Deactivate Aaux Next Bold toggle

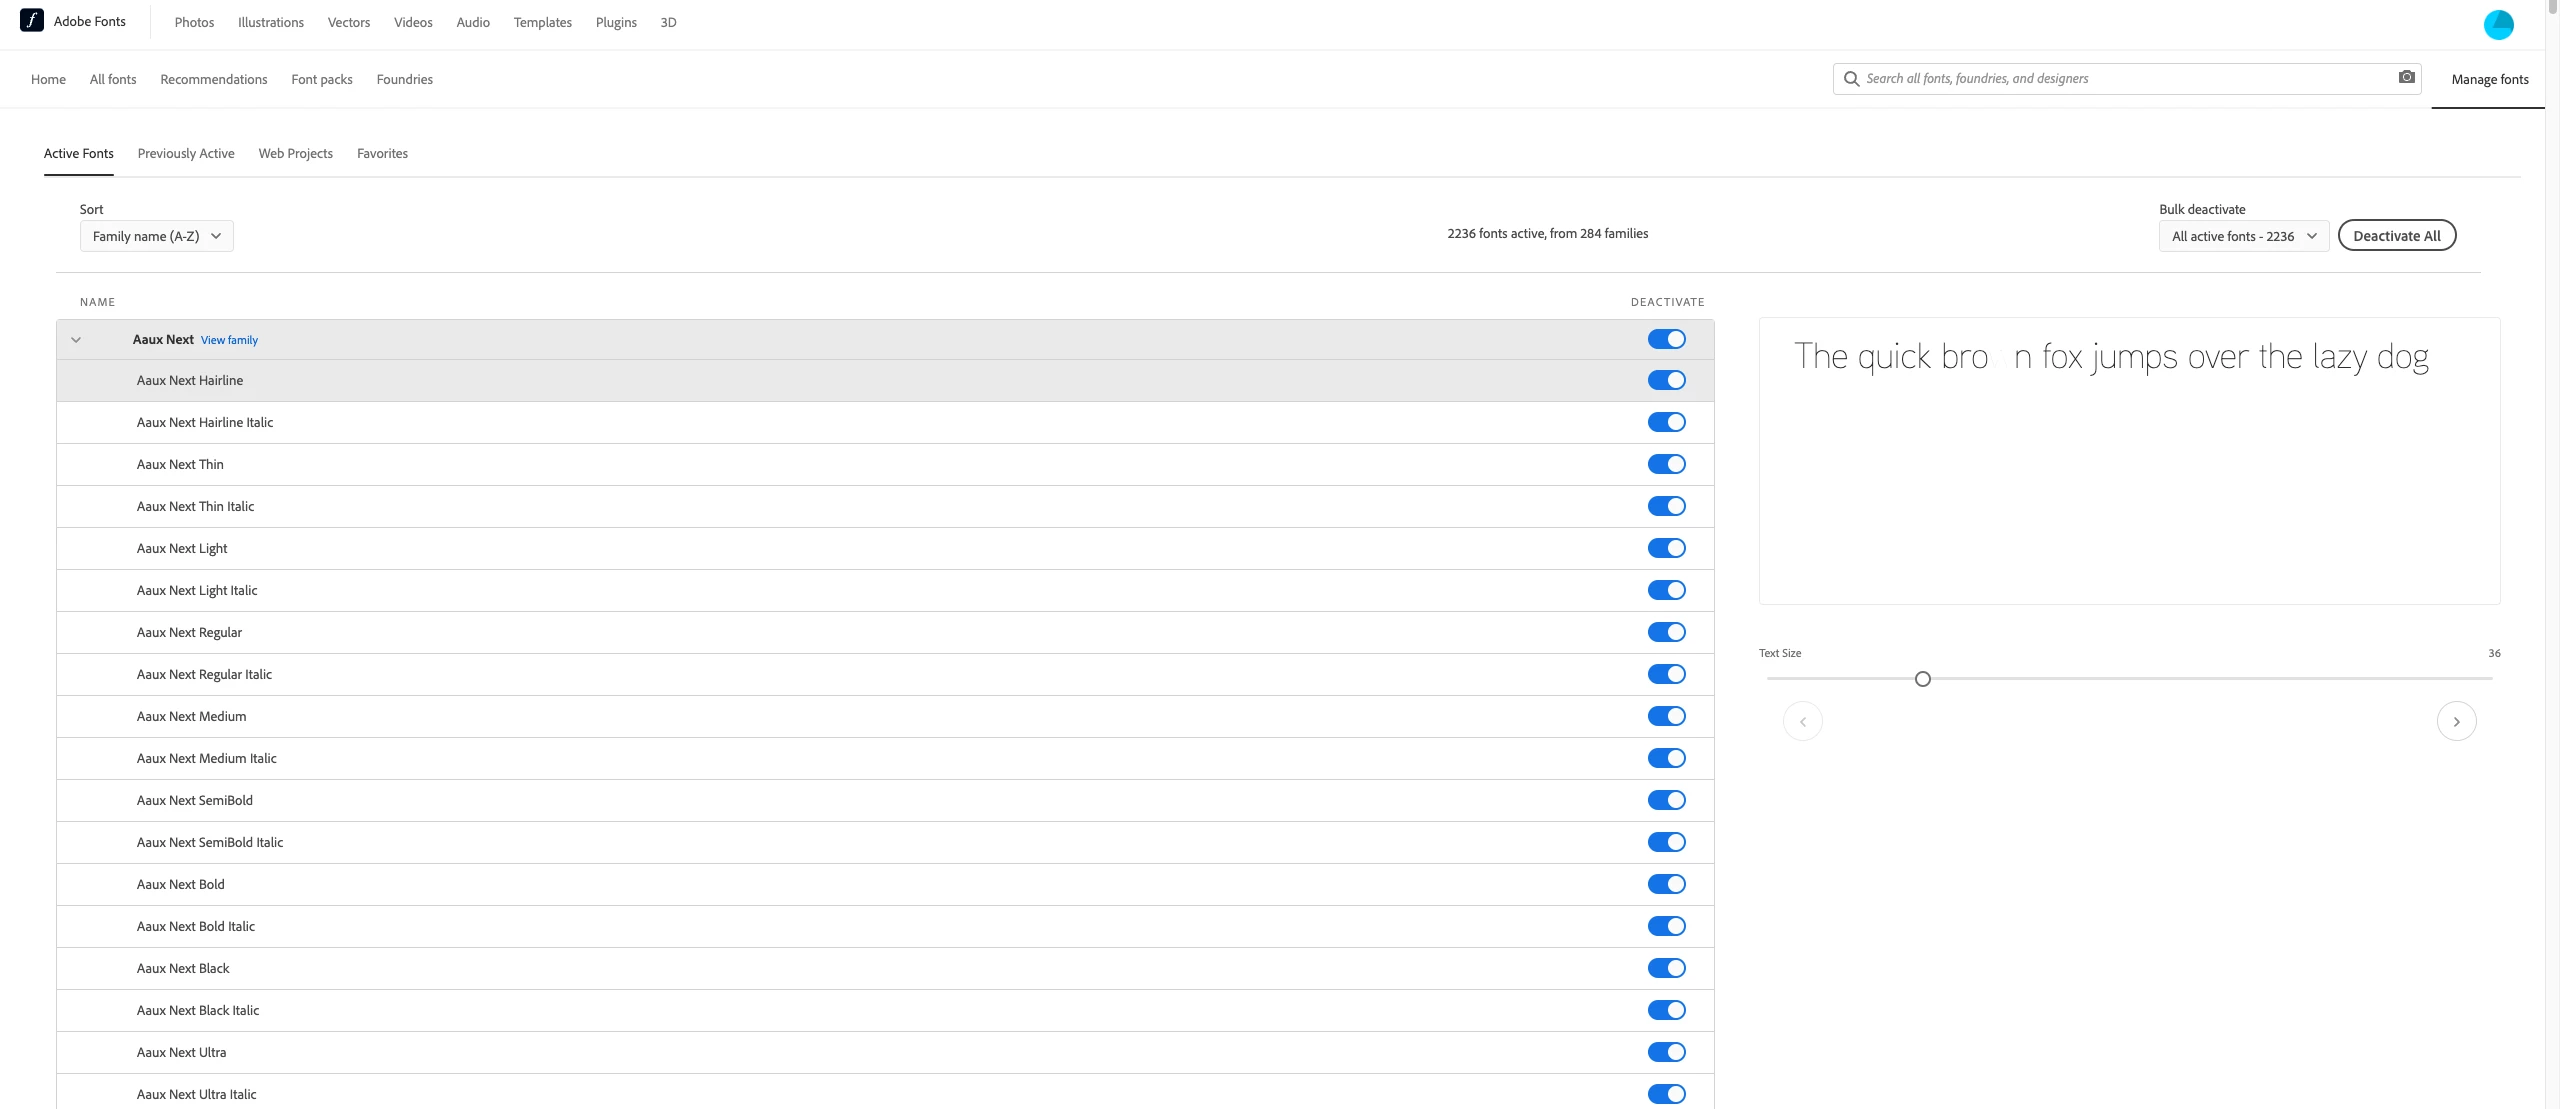pos(1666,884)
